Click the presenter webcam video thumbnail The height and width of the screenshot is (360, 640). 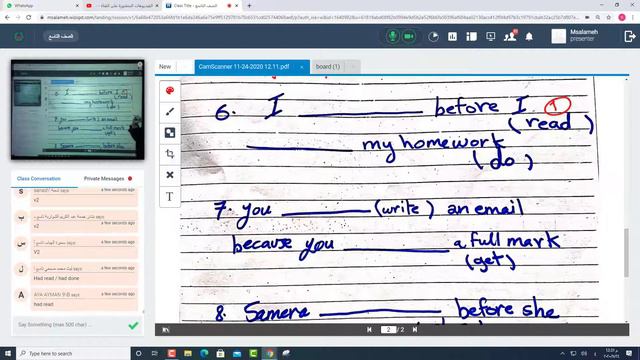[78, 109]
